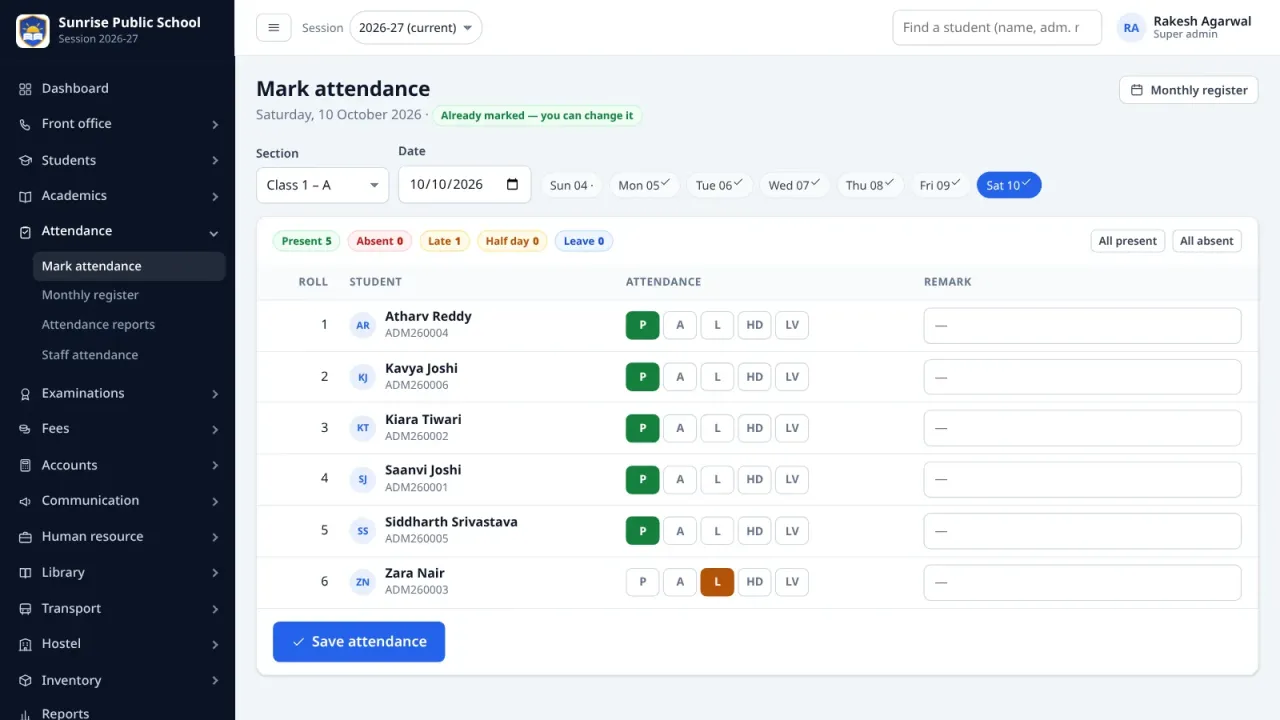Click the Hostel building icon
This screenshot has height=720, width=1280.
(x=25, y=644)
